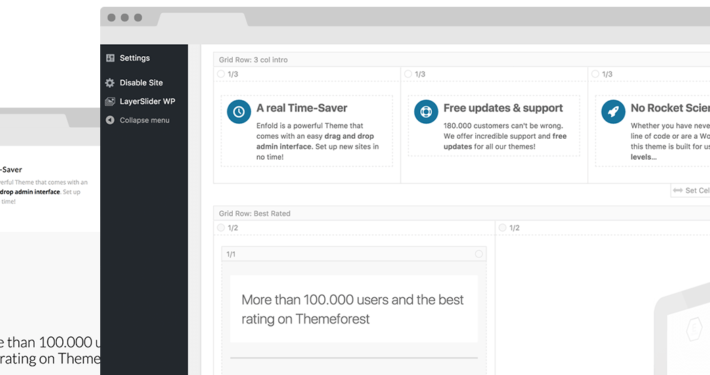Image resolution: width=710 pixels, height=375 pixels.
Task: Switch to the blank browser tab
Action: coord(202,19)
